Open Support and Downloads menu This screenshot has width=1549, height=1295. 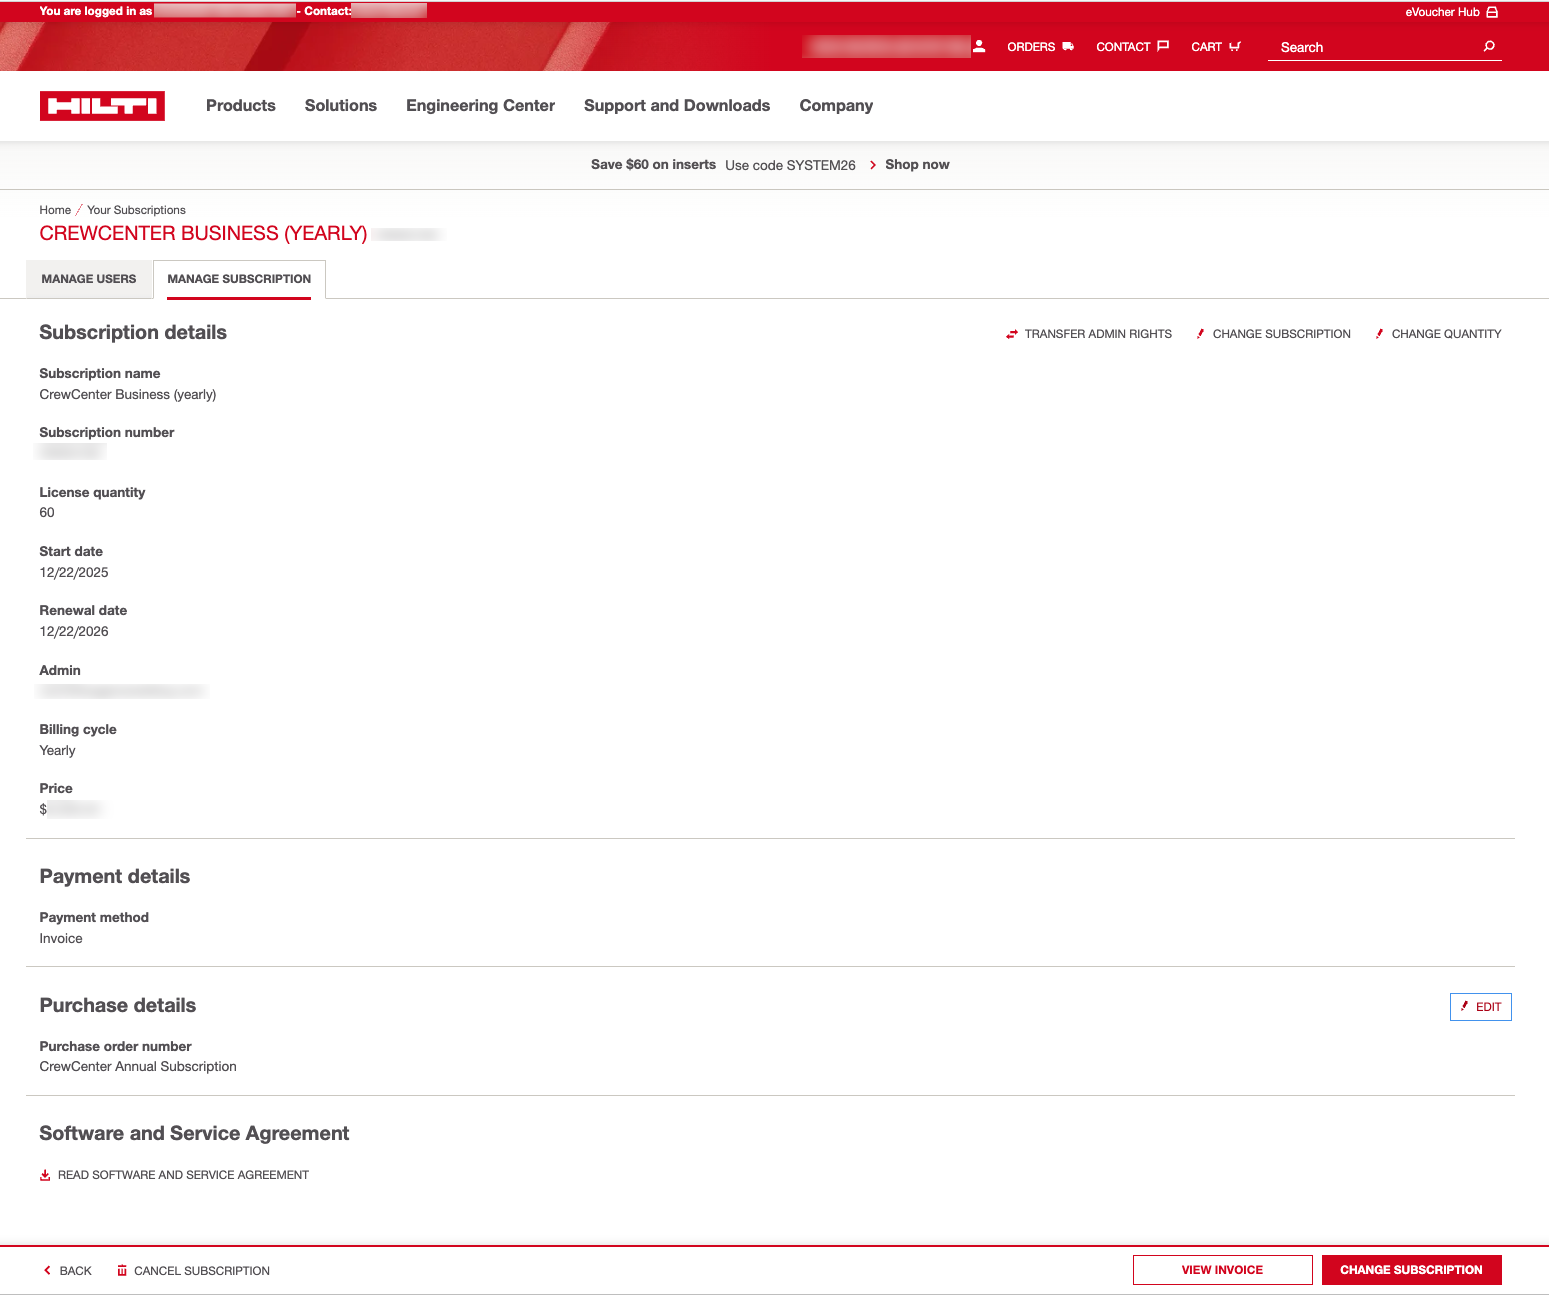click(x=677, y=105)
